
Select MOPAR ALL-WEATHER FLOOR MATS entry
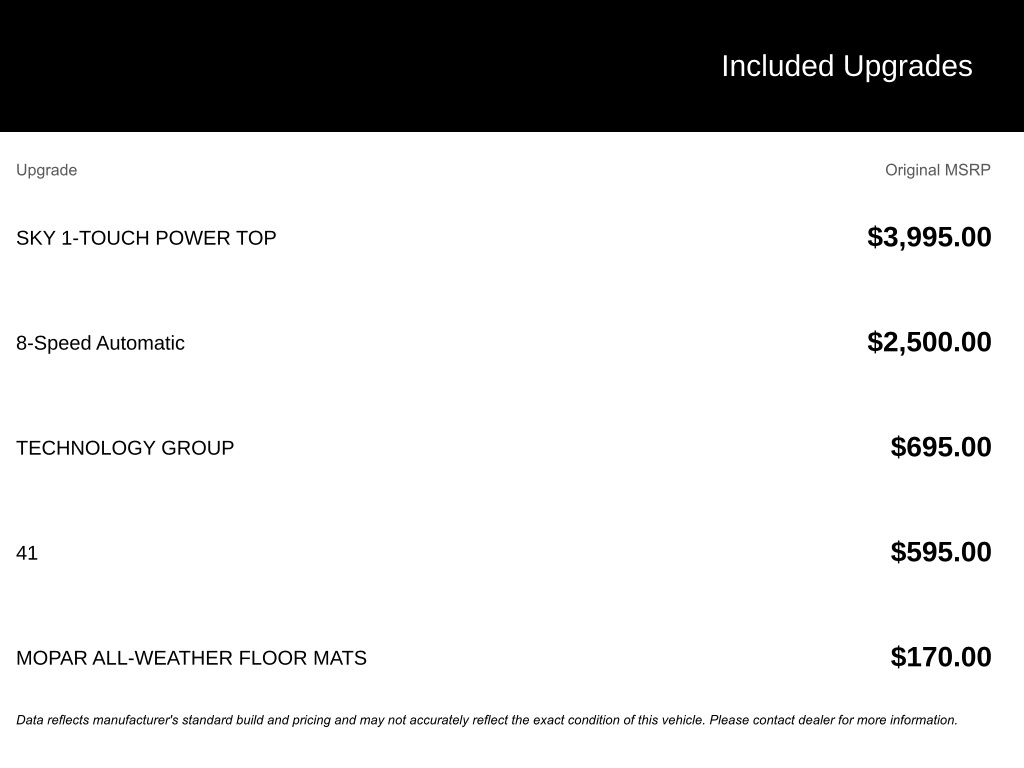pos(191,658)
